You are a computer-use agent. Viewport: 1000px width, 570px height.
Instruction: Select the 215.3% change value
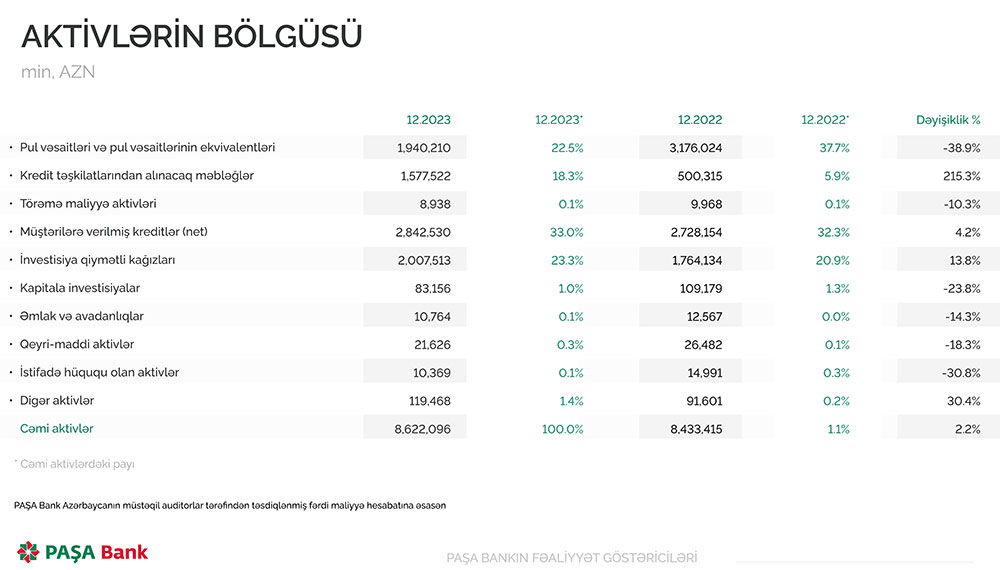tap(961, 176)
